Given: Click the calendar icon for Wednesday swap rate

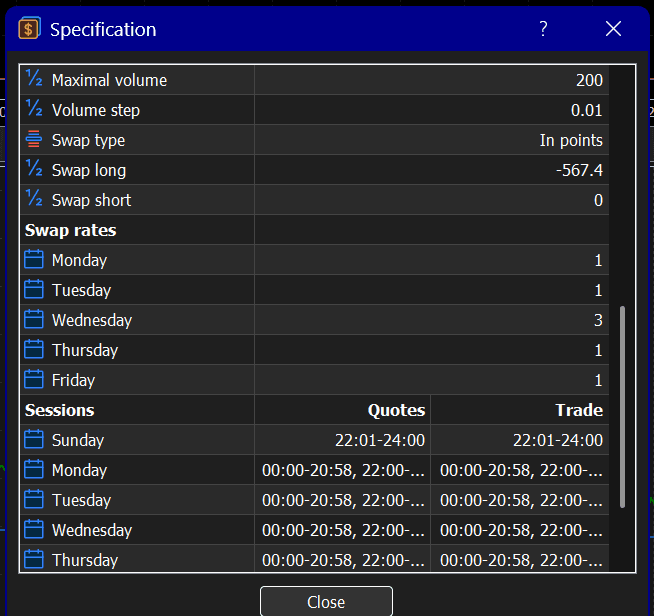Looking at the screenshot, I should click(x=34, y=319).
